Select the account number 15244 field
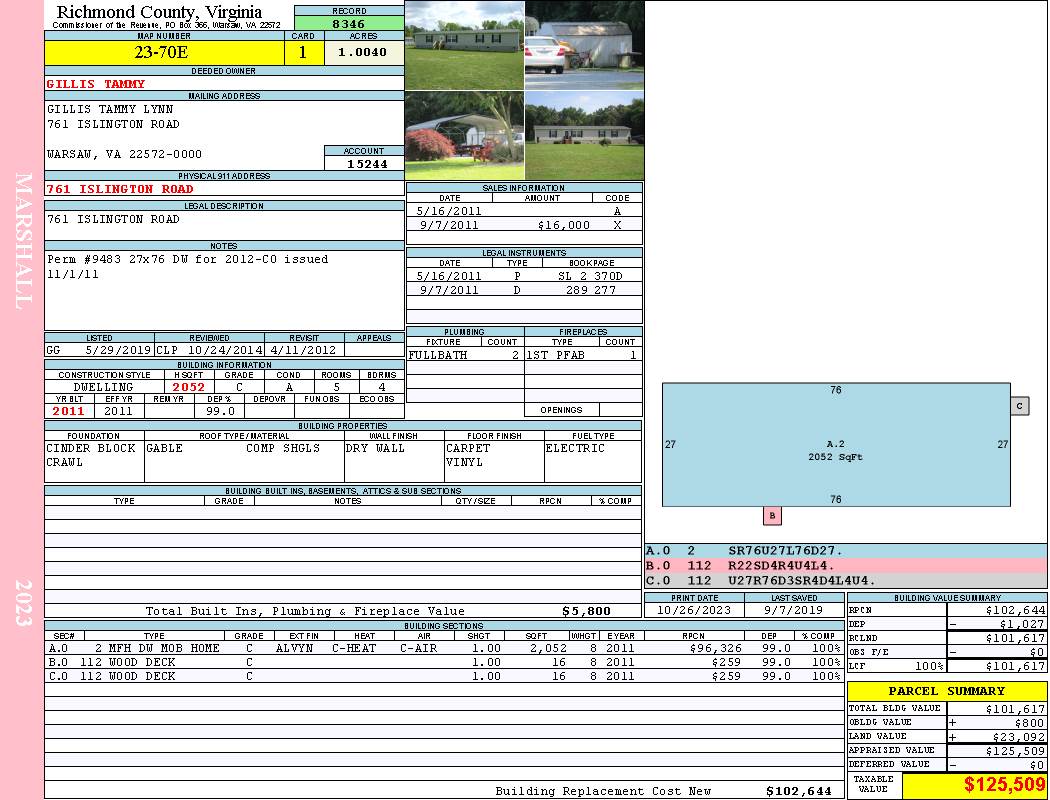 point(364,163)
